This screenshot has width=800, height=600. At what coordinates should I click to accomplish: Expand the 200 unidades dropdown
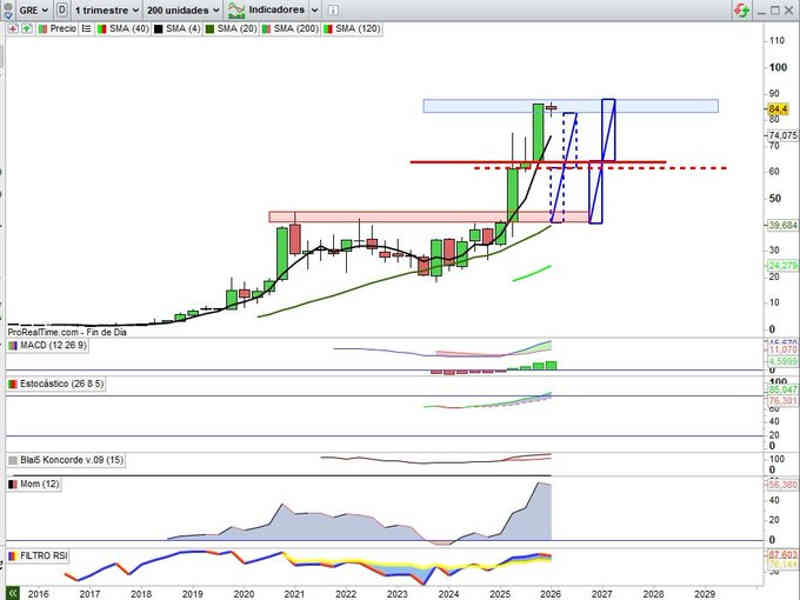pos(183,10)
